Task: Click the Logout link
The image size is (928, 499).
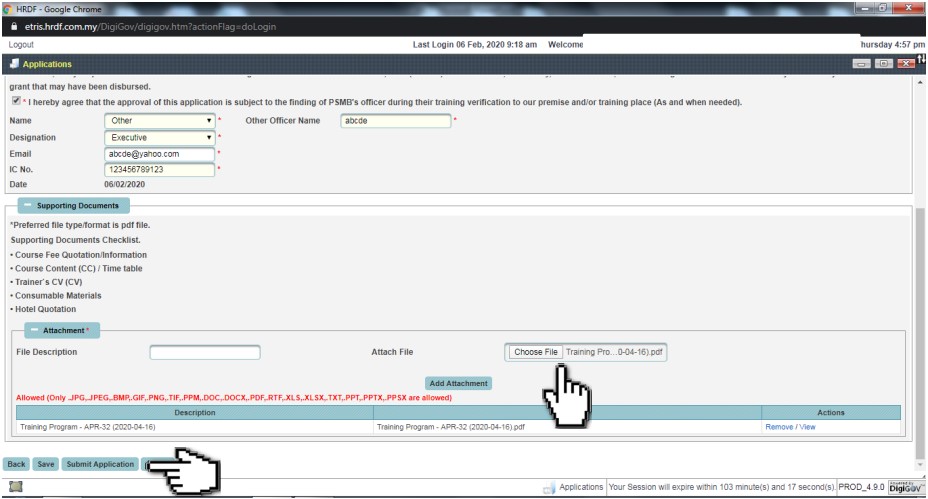Action: click(x=21, y=45)
